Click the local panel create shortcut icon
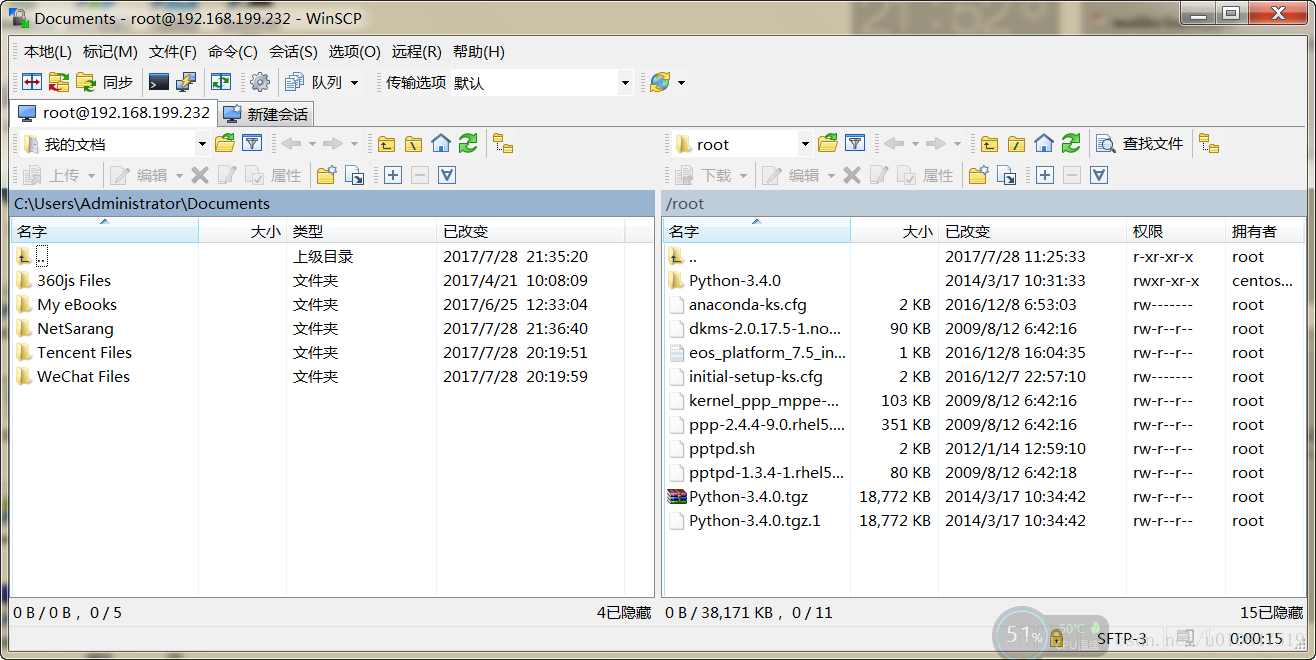1316x660 pixels. [x=355, y=175]
